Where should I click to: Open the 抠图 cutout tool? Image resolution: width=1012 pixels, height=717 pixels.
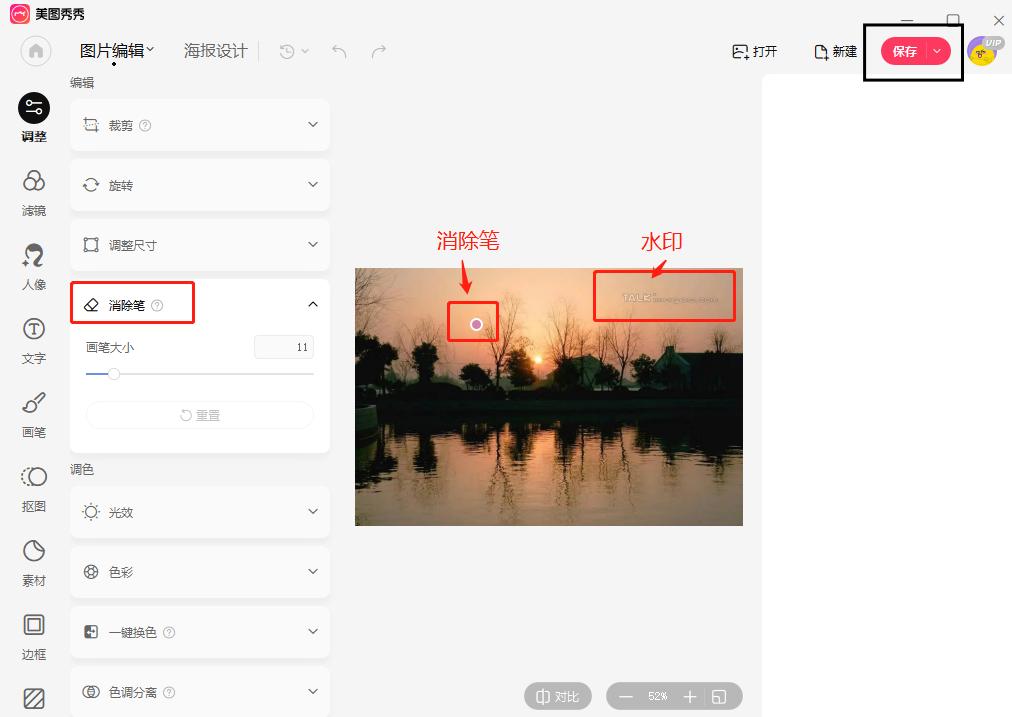pos(34,489)
